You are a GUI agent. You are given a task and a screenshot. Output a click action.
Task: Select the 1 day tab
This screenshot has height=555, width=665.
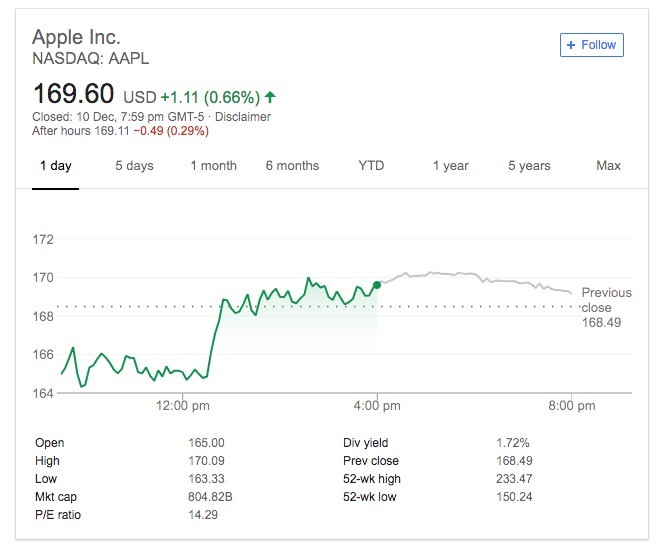55,166
